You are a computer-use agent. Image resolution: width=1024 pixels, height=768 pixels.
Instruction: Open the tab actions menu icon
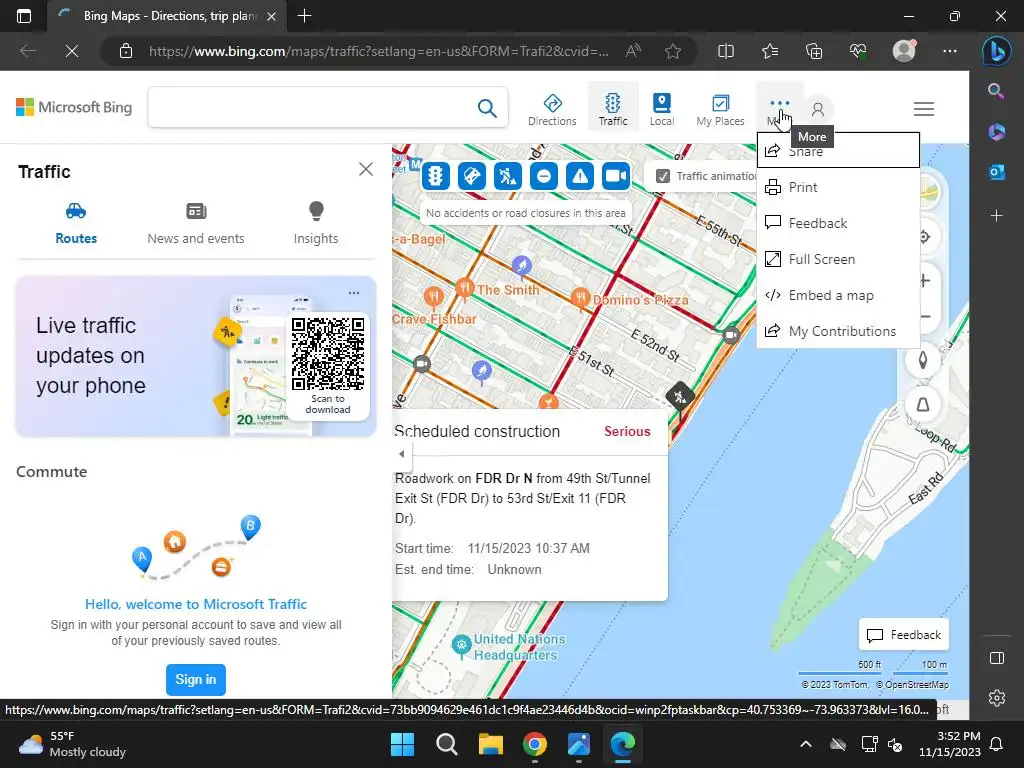(x=24, y=16)
